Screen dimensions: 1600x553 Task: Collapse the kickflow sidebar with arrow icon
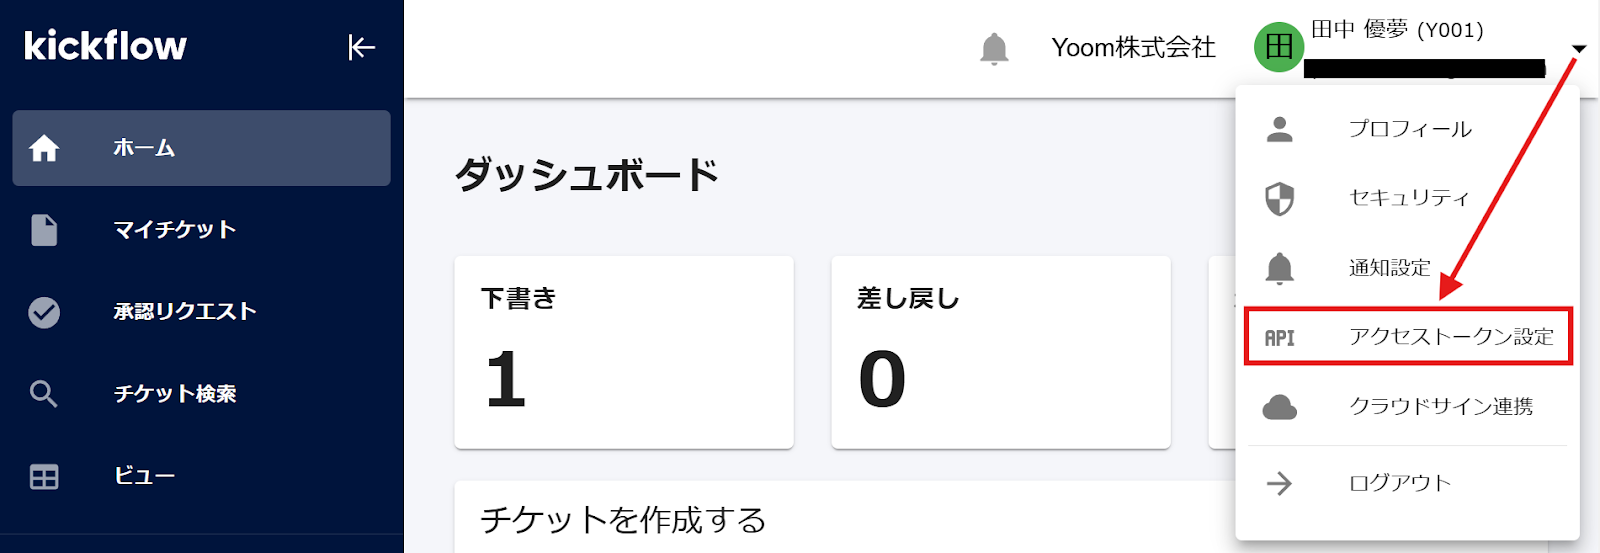tap(361, 47)
